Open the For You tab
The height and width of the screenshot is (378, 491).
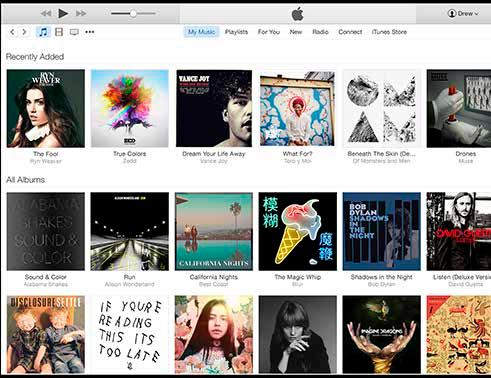pos(269,32)
